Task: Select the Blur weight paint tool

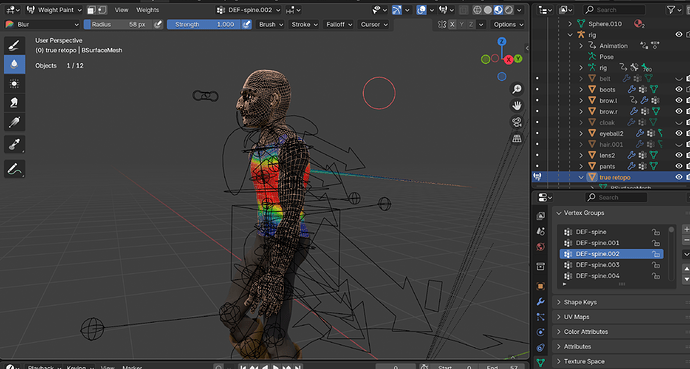Action: (x=14, y=64)
